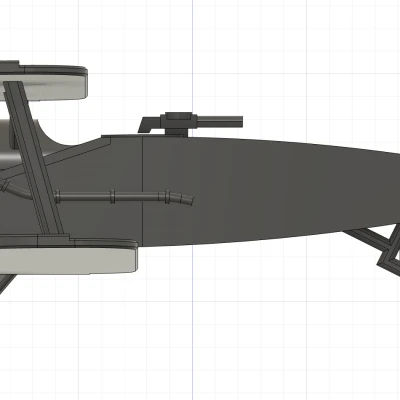
Task: Select the machine gun atop the fuselage
Action: (x=190, y=124)
